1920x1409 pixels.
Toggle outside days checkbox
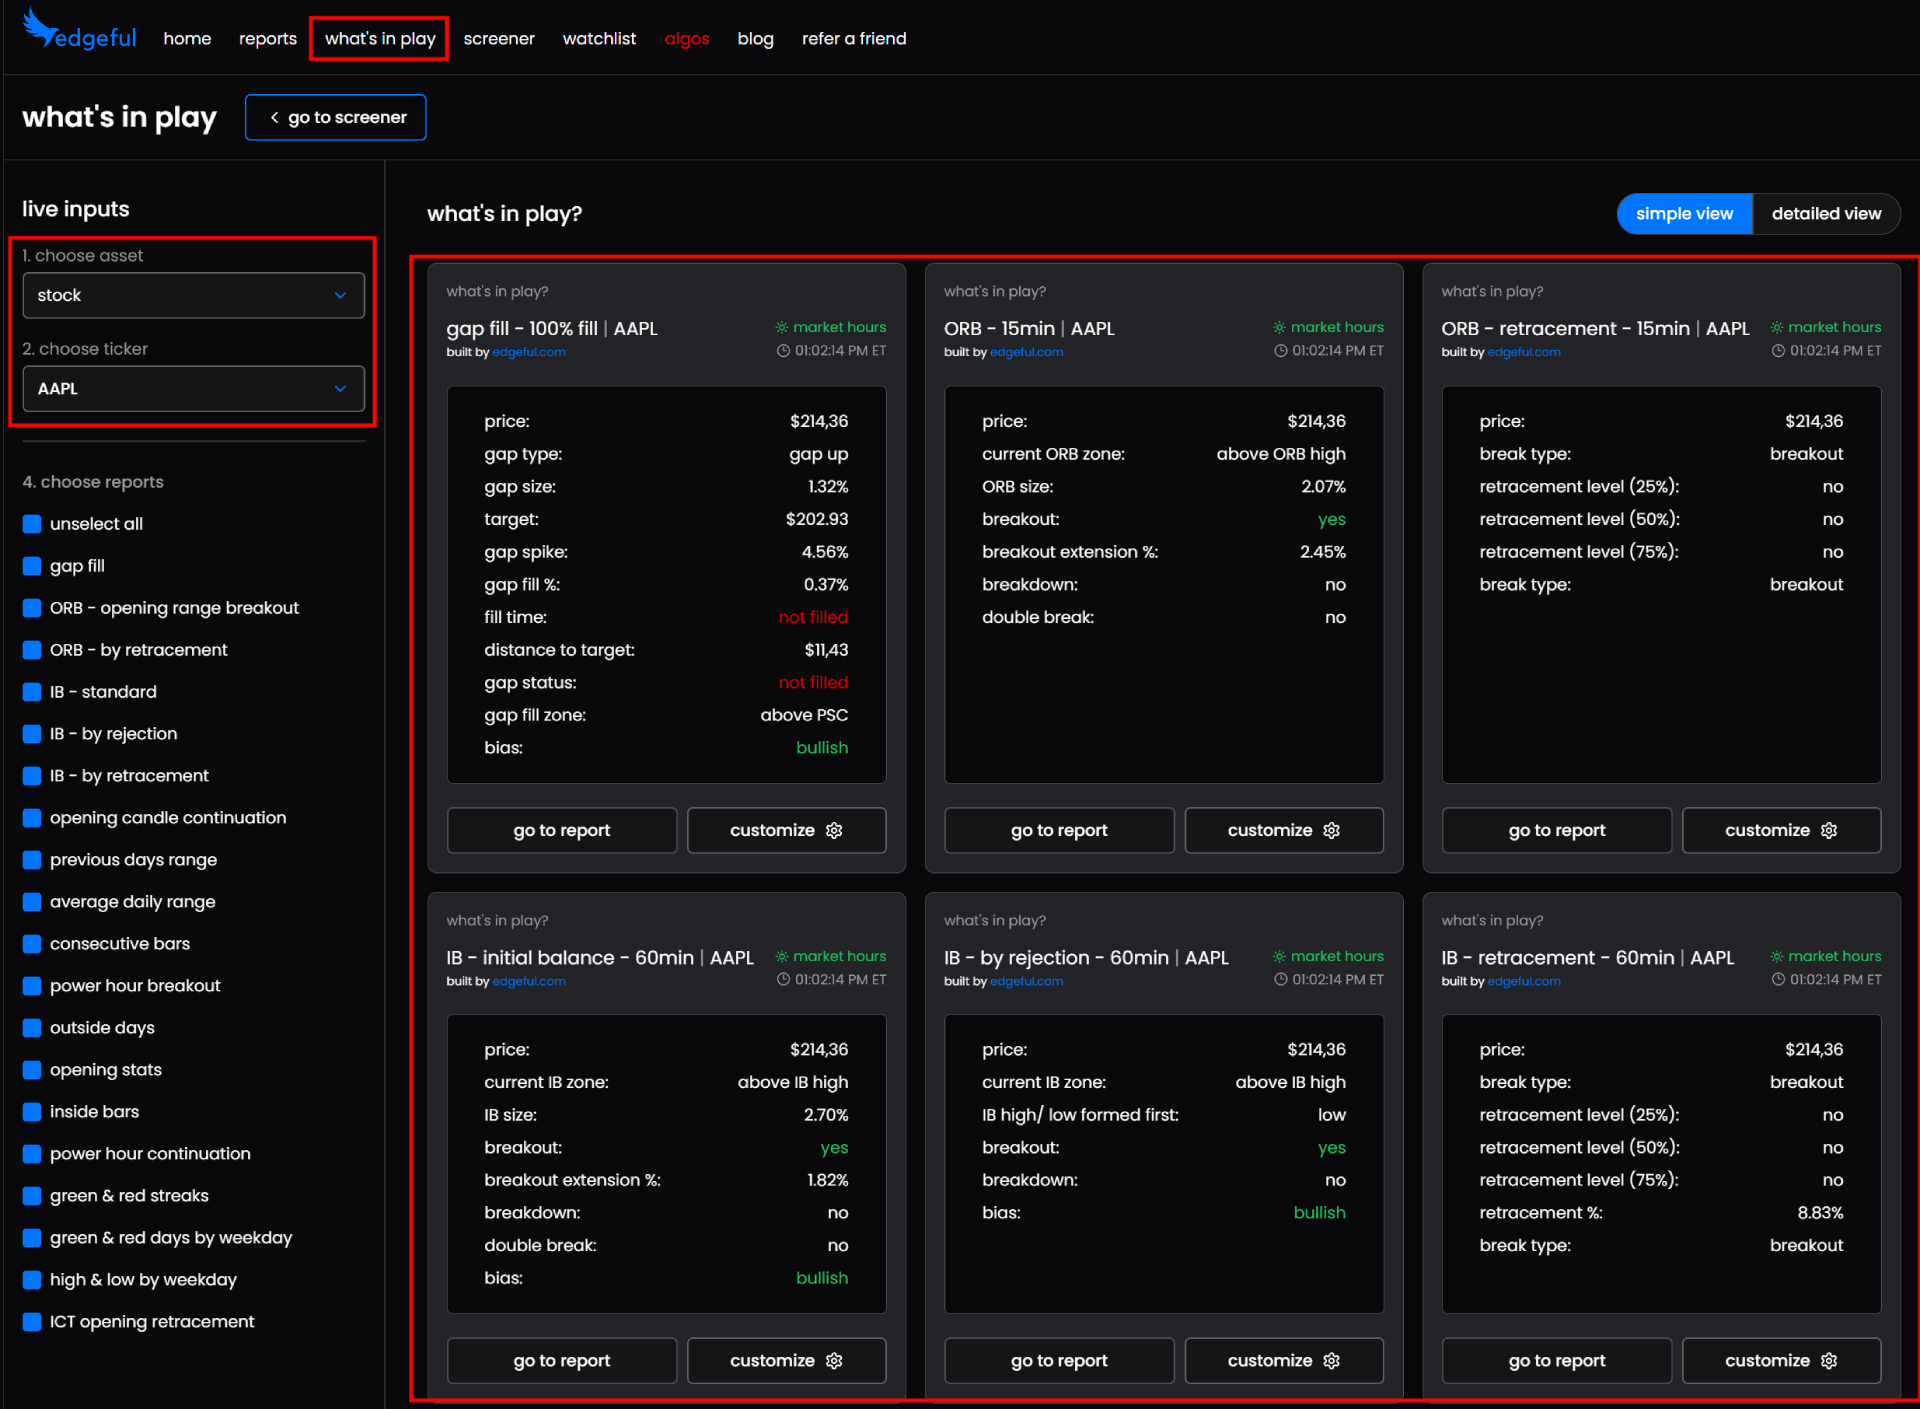click(x=32, y=1028)
